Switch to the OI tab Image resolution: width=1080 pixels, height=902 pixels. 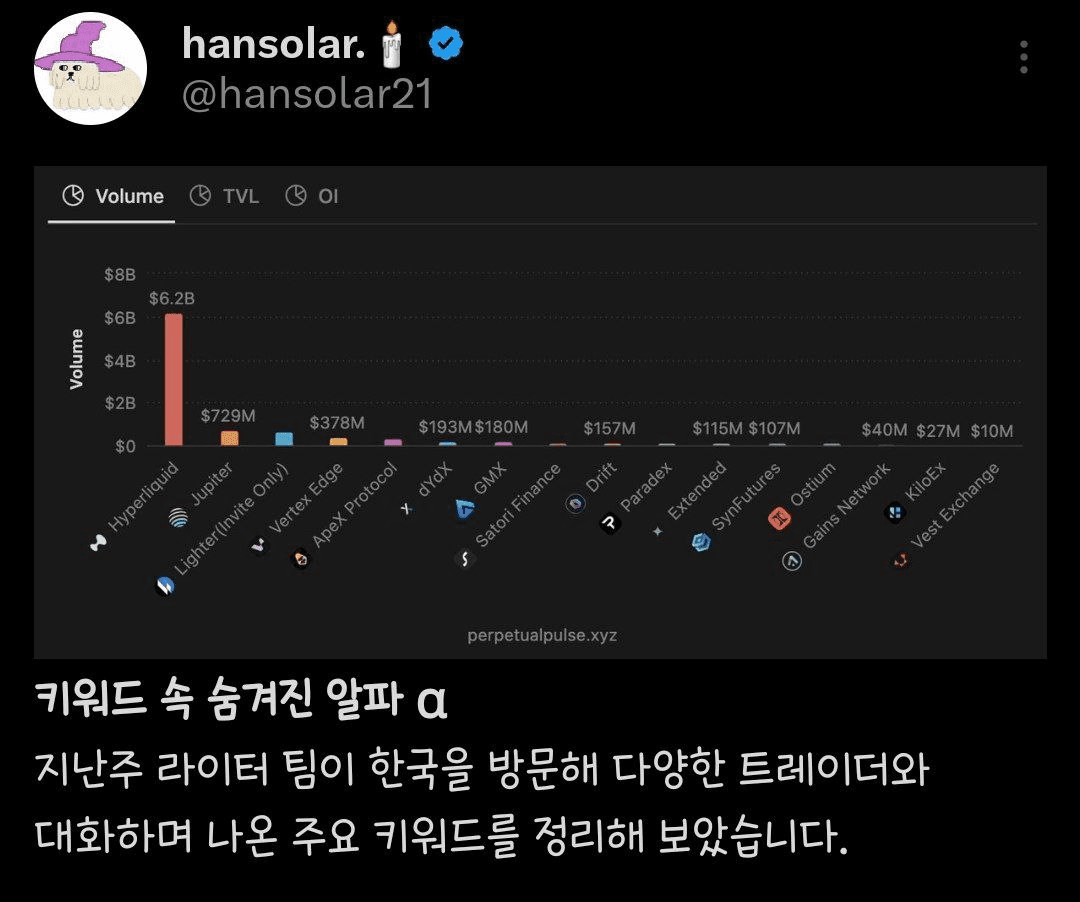tap(312, 196)
